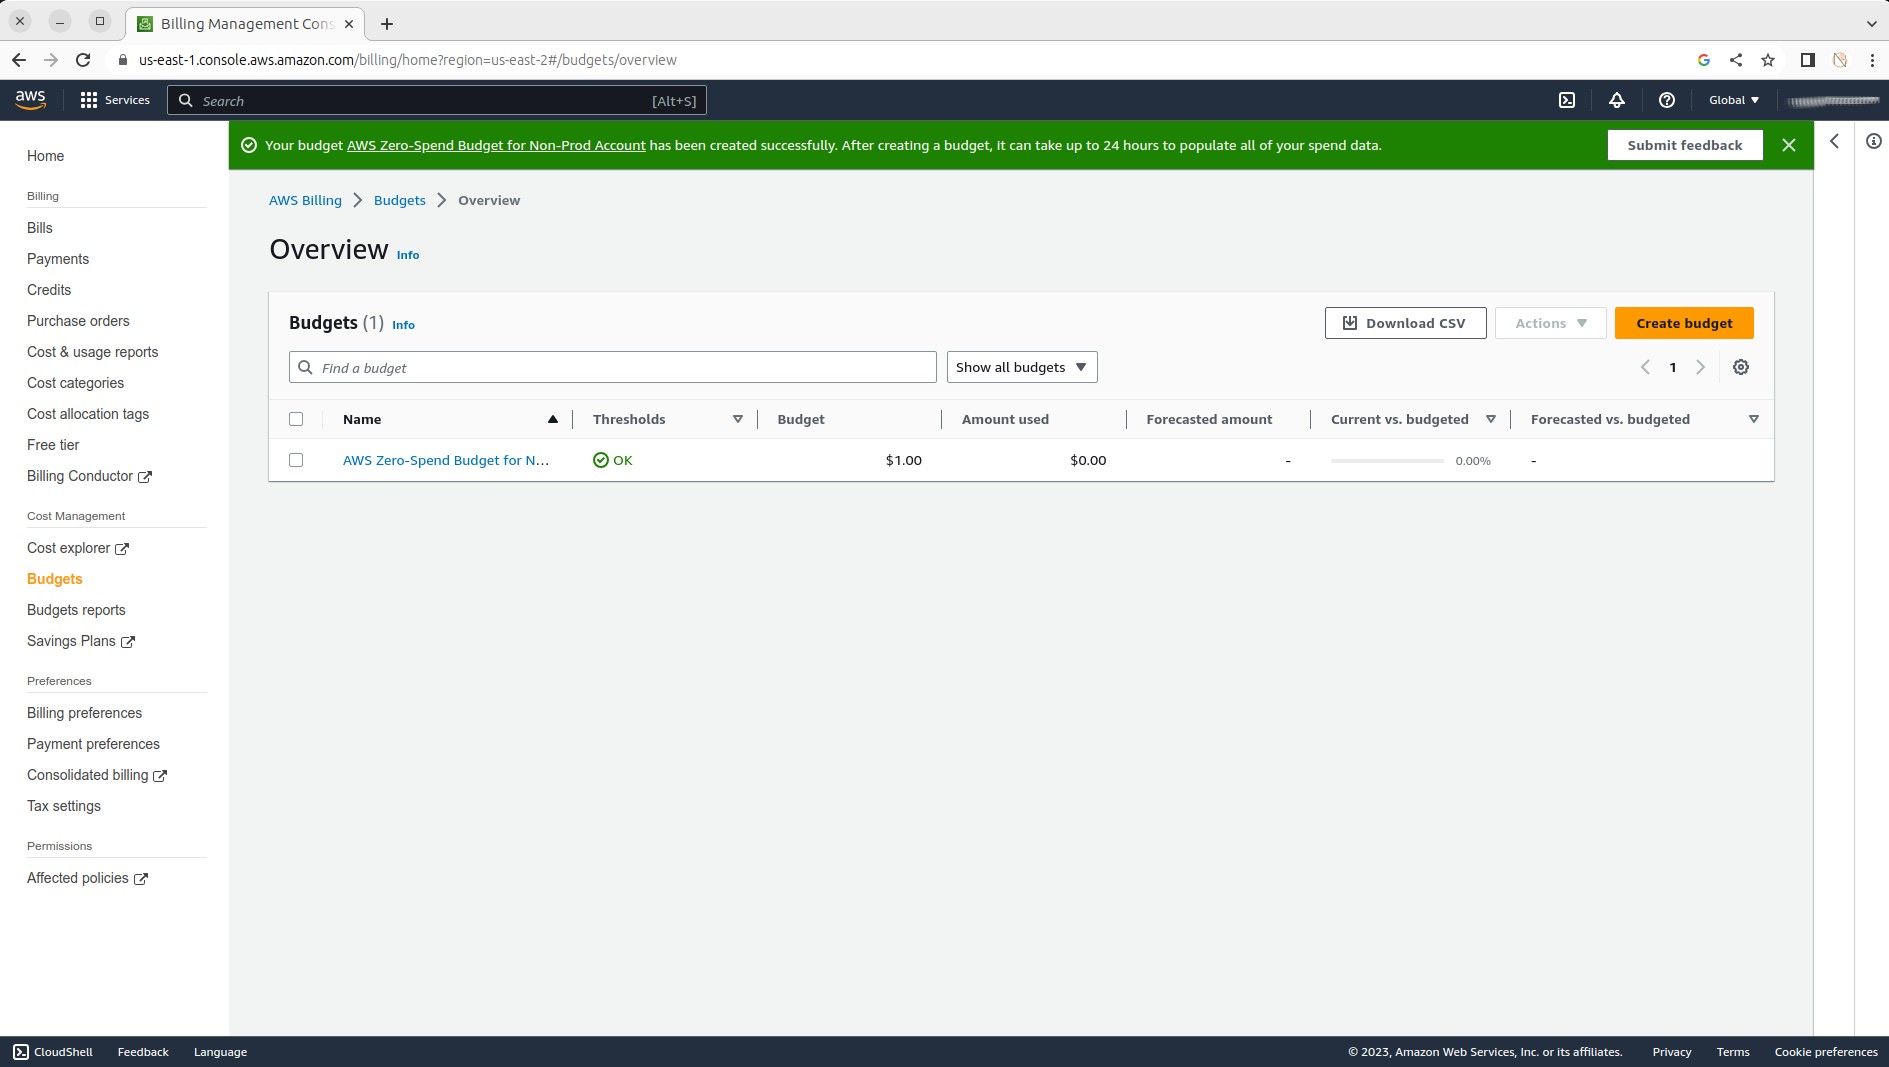Viewport: 1889px width, 1067px height.
Task: Share this page icon in address bar
Action: 1736,60
